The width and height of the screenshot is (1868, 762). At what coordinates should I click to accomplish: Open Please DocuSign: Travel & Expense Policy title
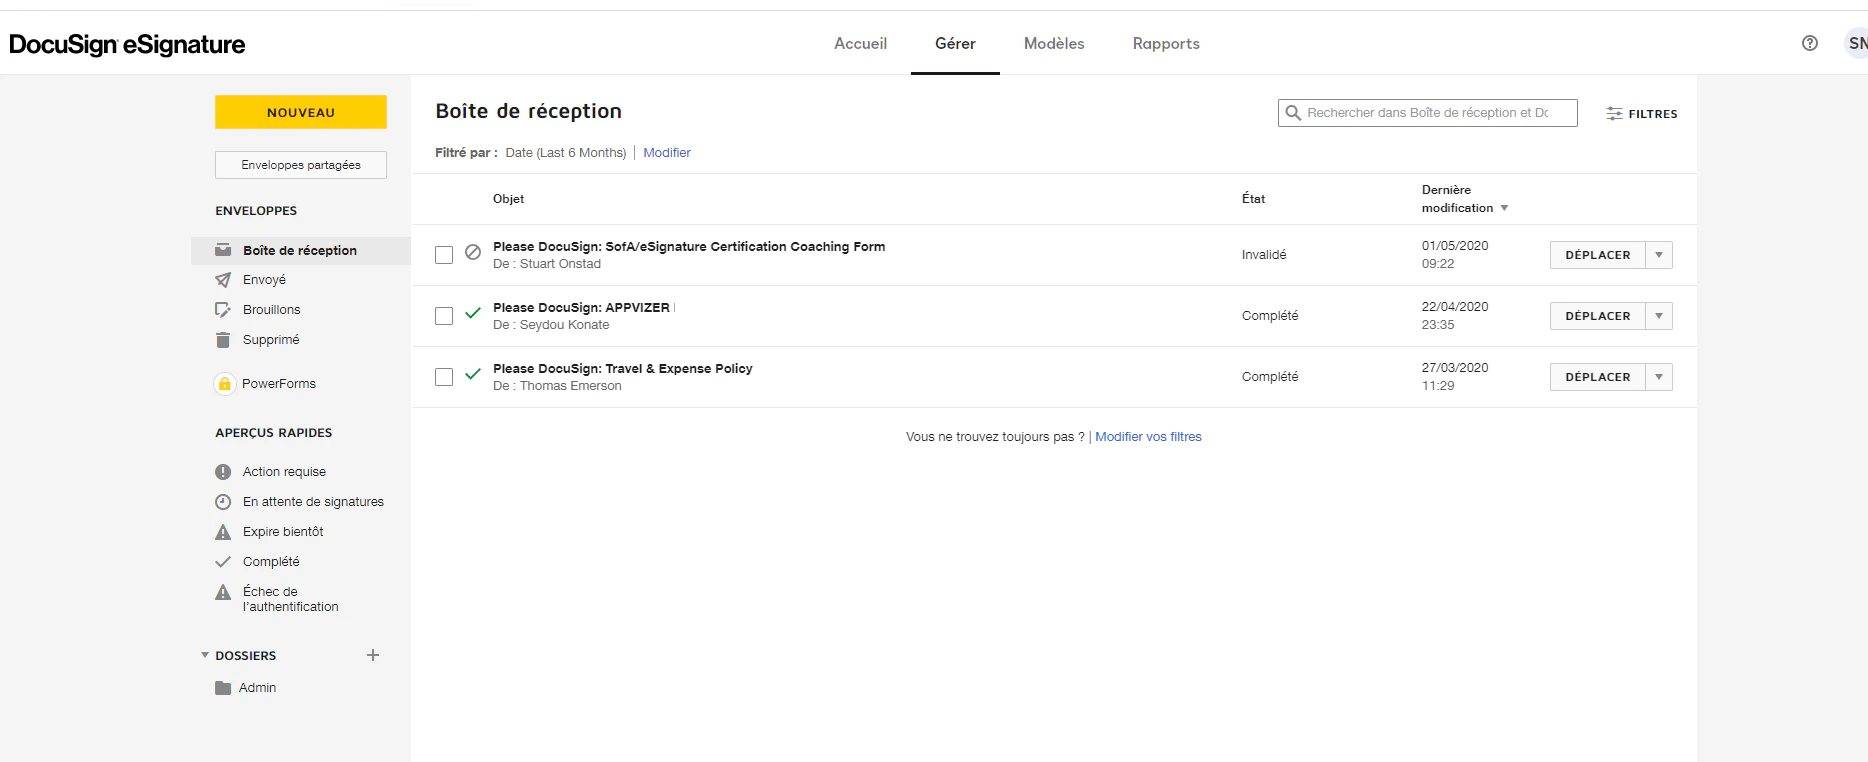[x=622, y=369]
